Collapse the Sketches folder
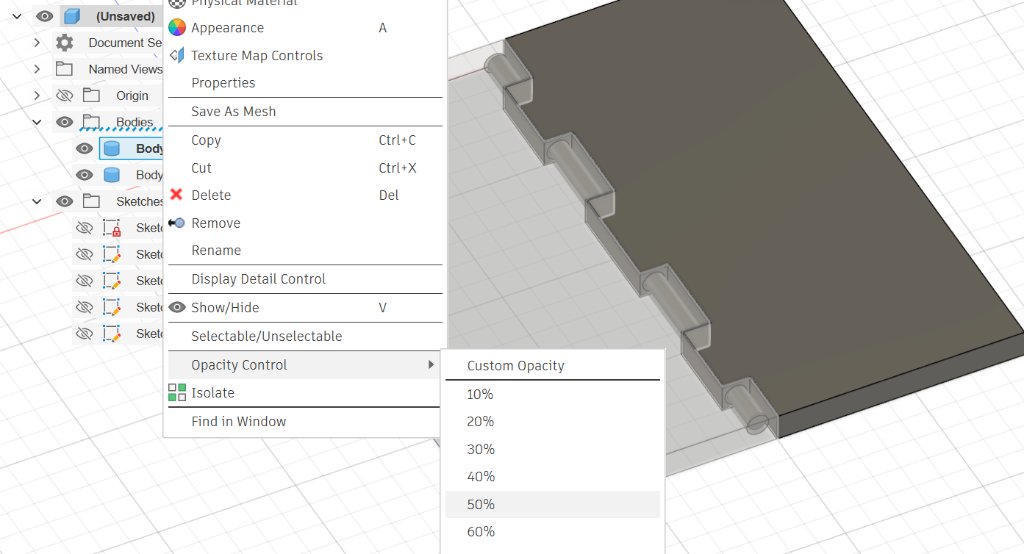Screen dimensions: 1024x554 37,201
